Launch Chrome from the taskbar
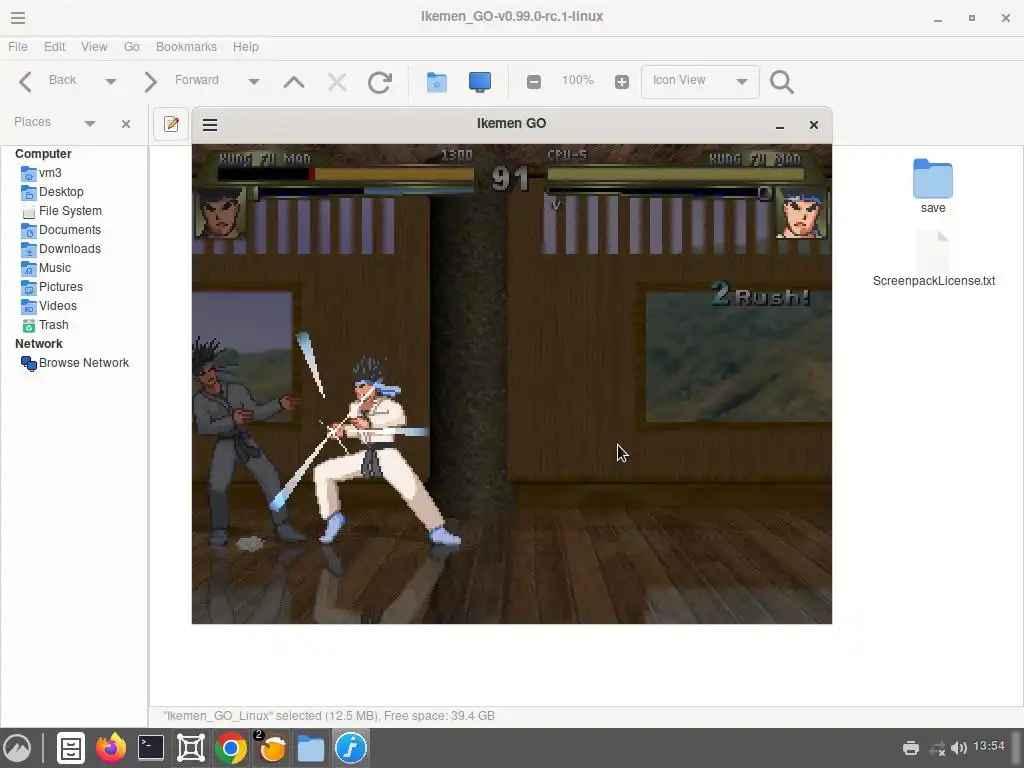The width and height of the screenshot is (1024, 768). click(231, 748)
